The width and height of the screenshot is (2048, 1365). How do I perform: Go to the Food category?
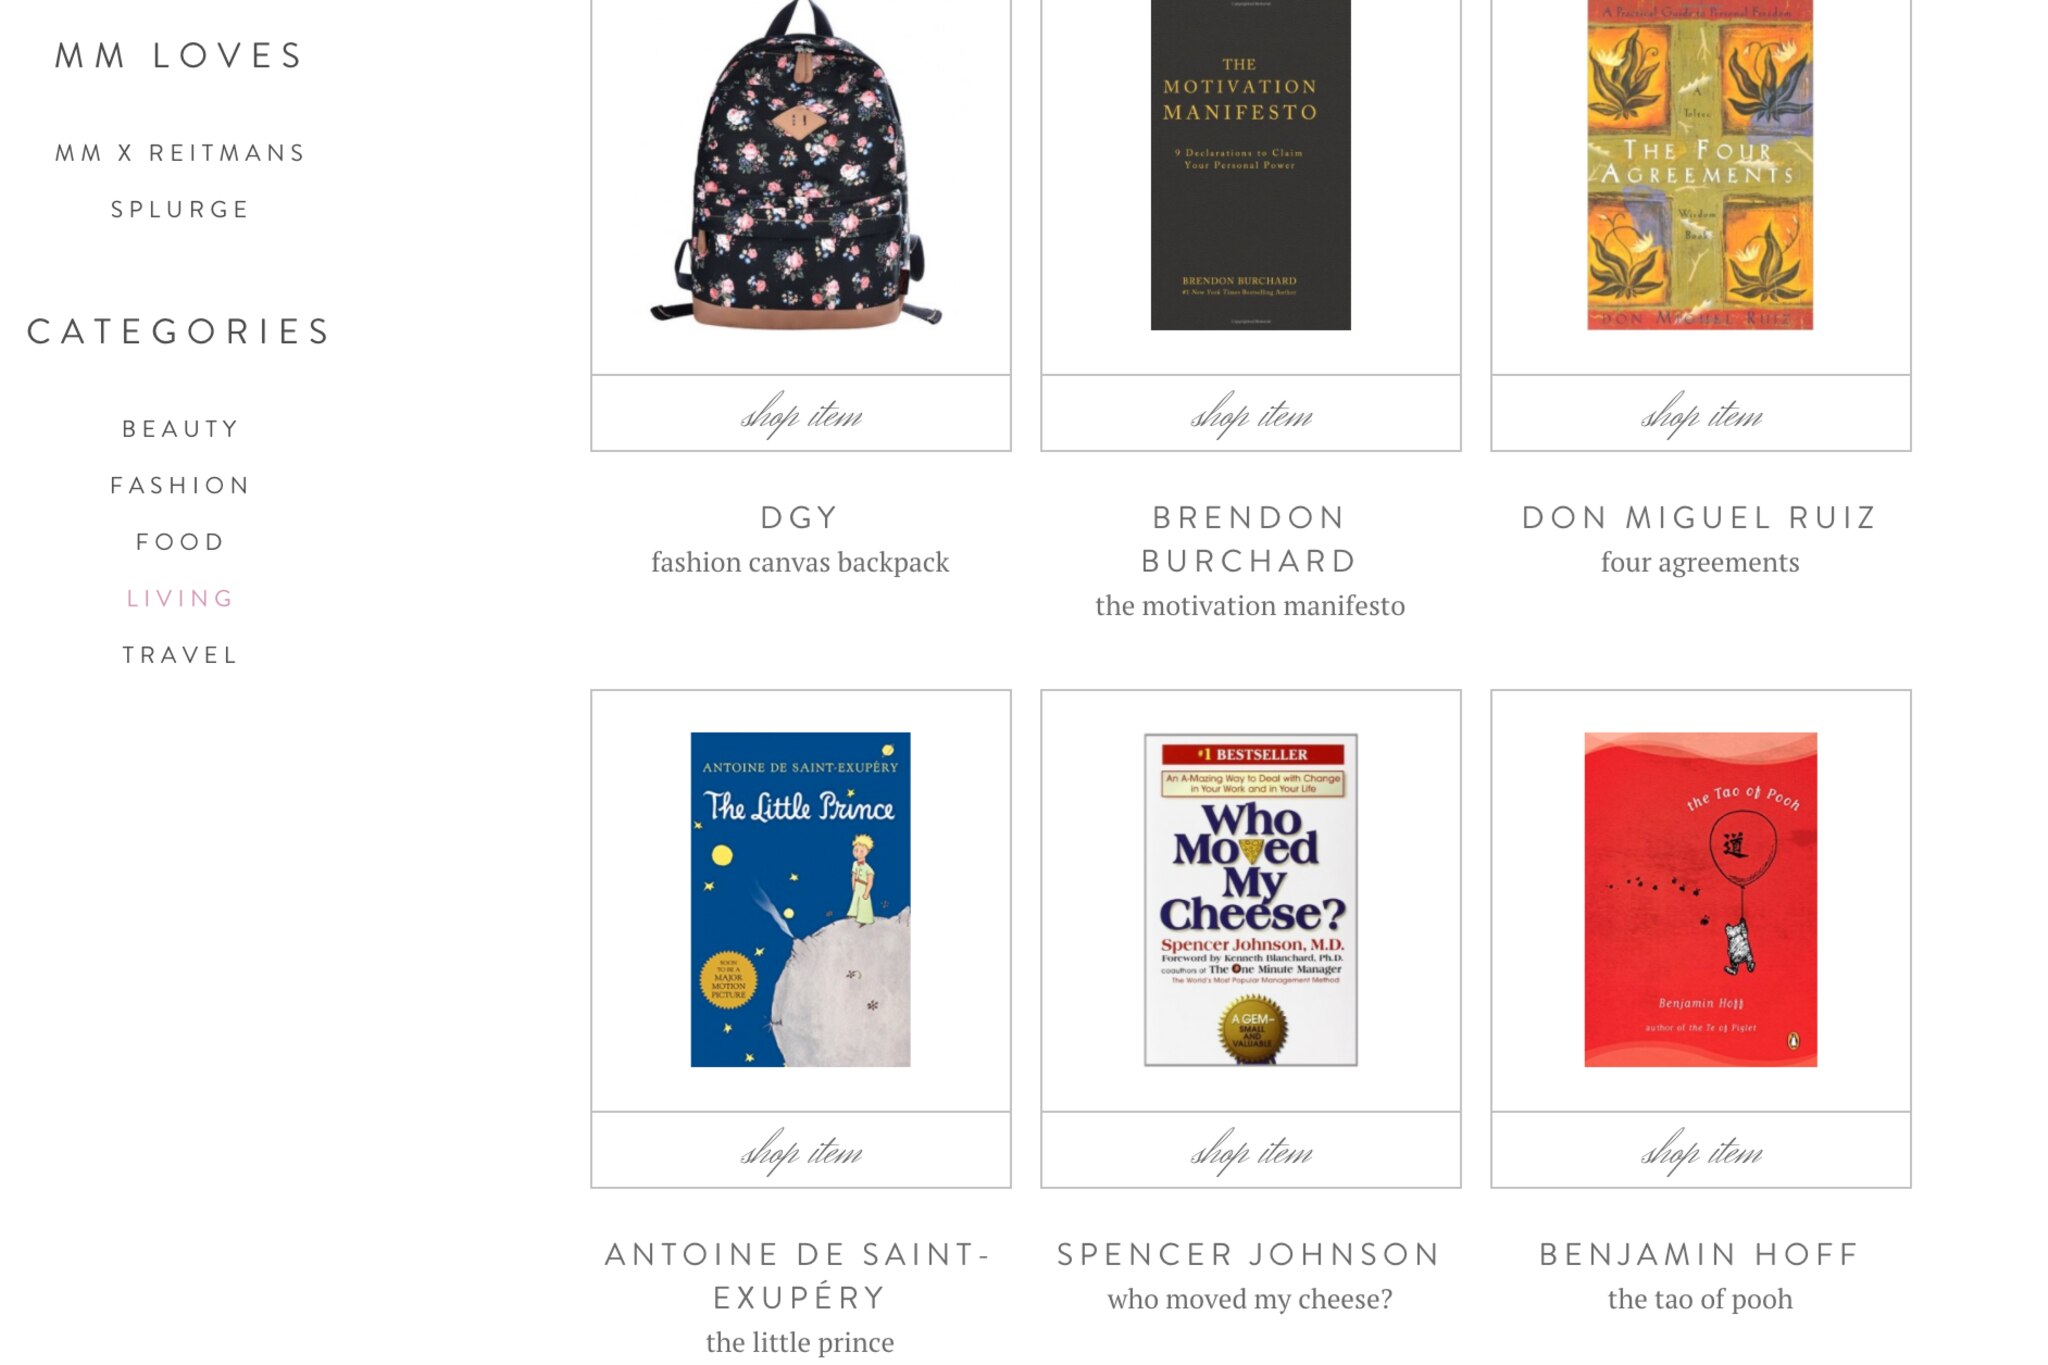pyautogui.click(x=180, y=542)
